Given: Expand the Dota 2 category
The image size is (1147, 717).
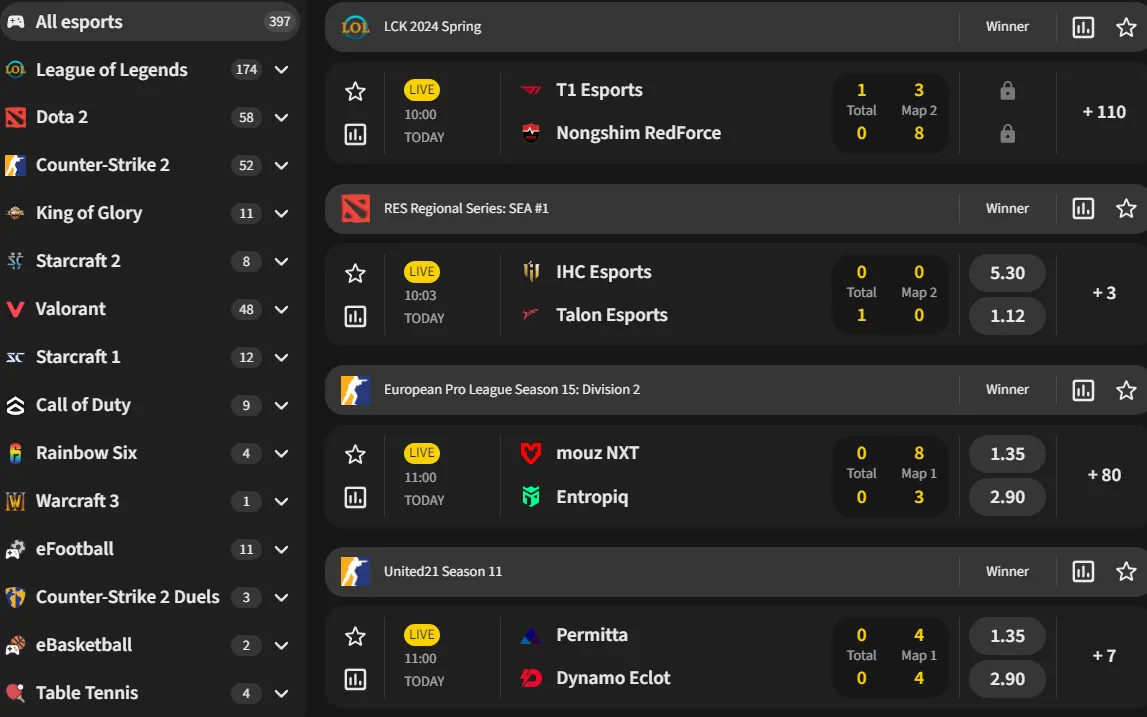Looking at the screenshot, I should 281,117.
